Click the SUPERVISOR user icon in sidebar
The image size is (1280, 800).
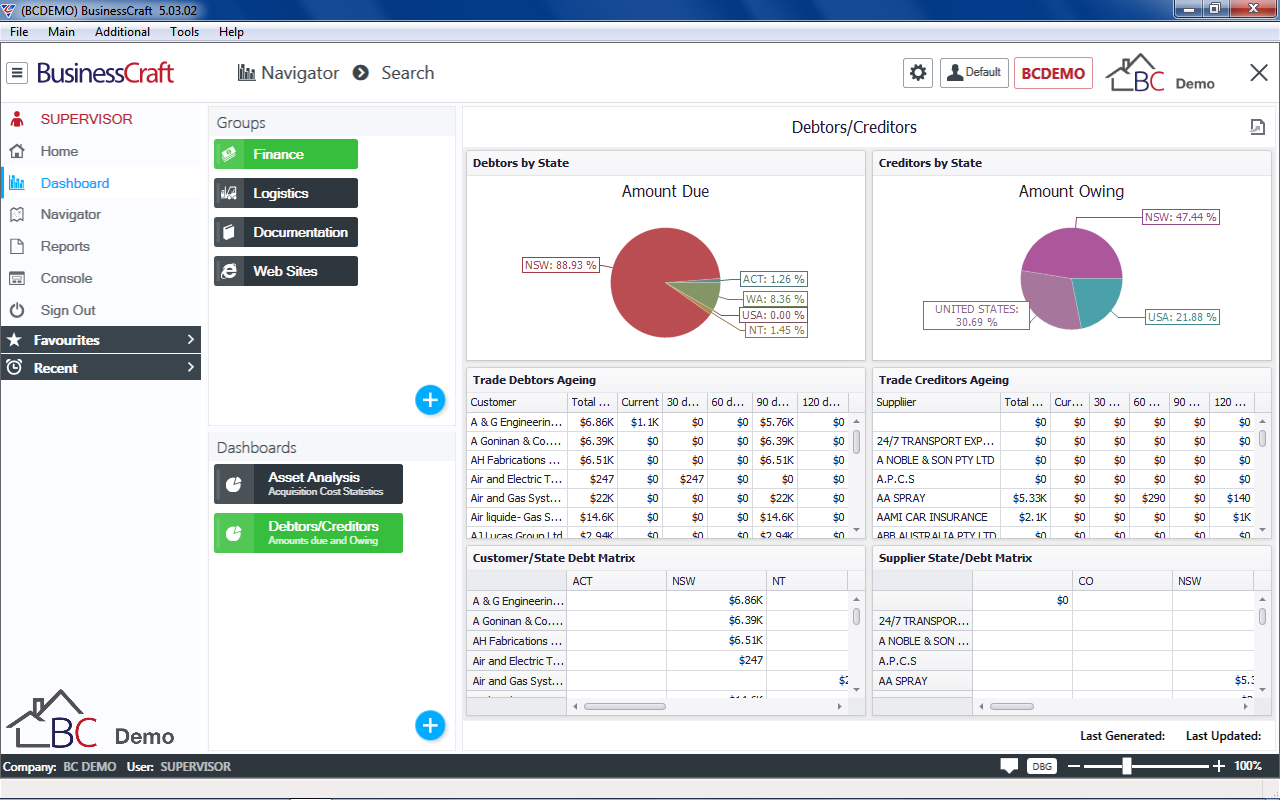pos(17,119)
